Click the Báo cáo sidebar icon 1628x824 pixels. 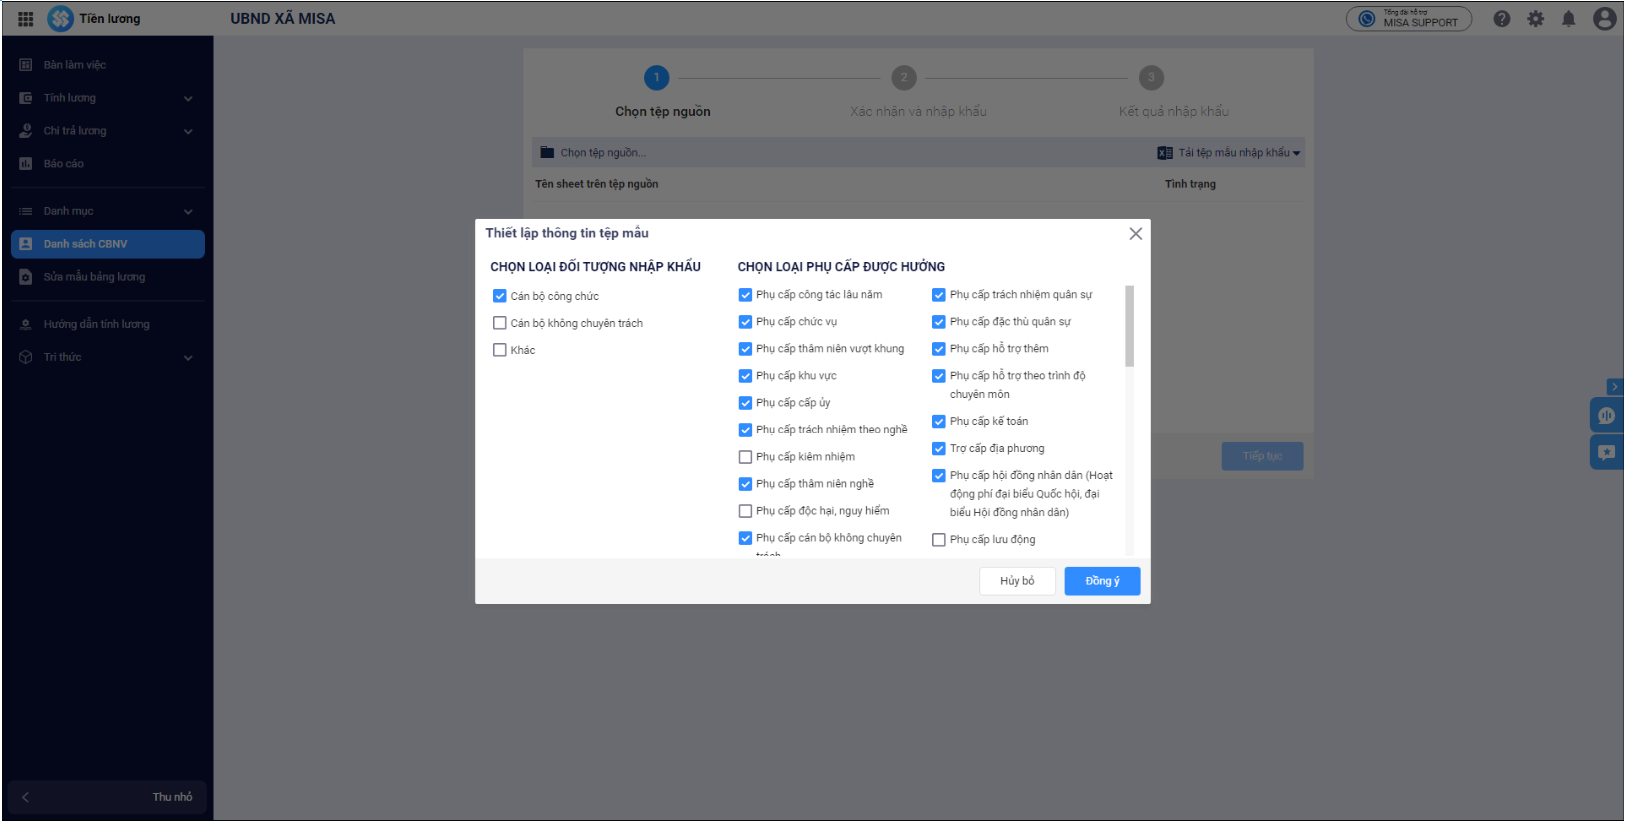[26, 164]
